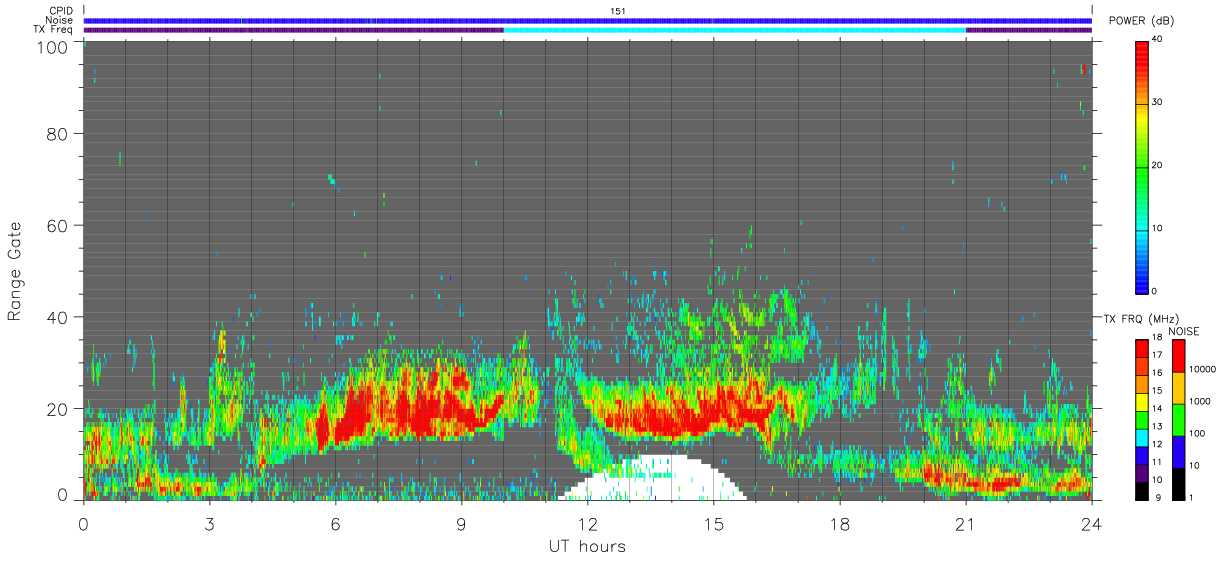Click the 'Noise' row label
The height and width of the screenshot is (567, 1228).
(61, 20)
